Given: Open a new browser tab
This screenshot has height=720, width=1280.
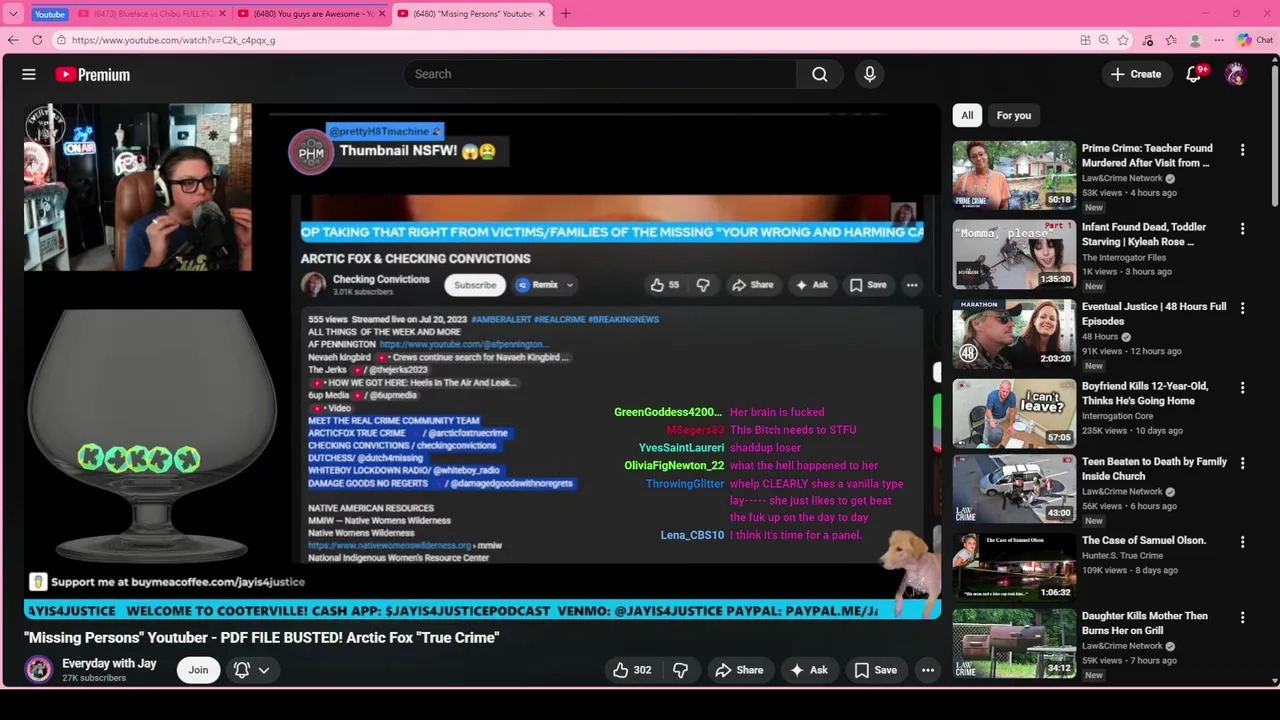Looking at the screenshot, I should [566, 14].
